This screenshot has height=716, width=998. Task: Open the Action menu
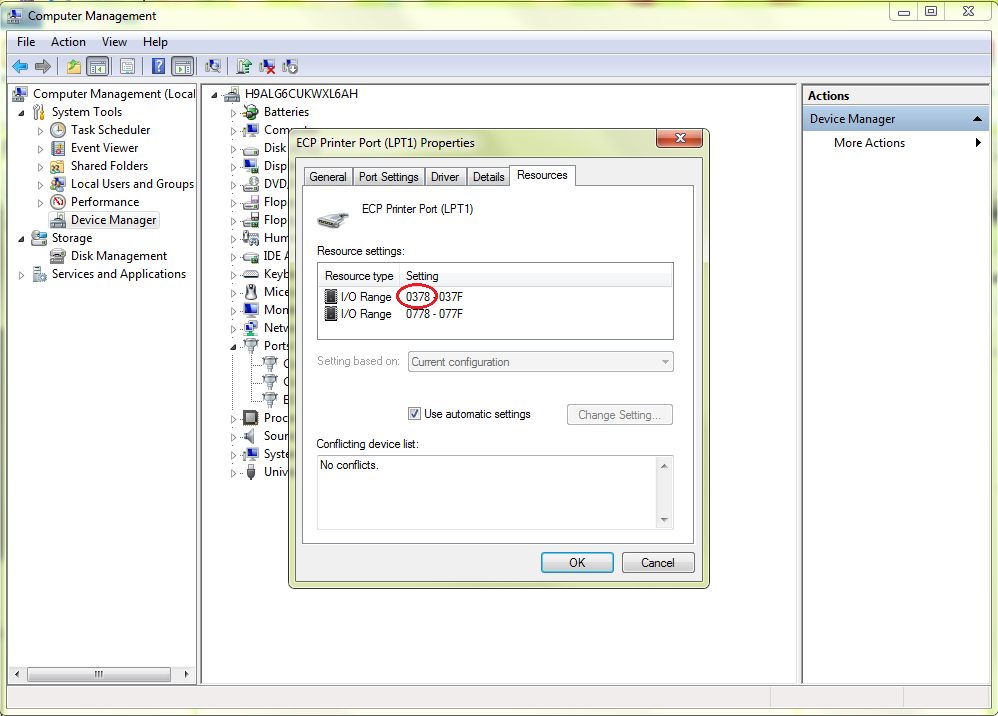[x=68, y=42]
